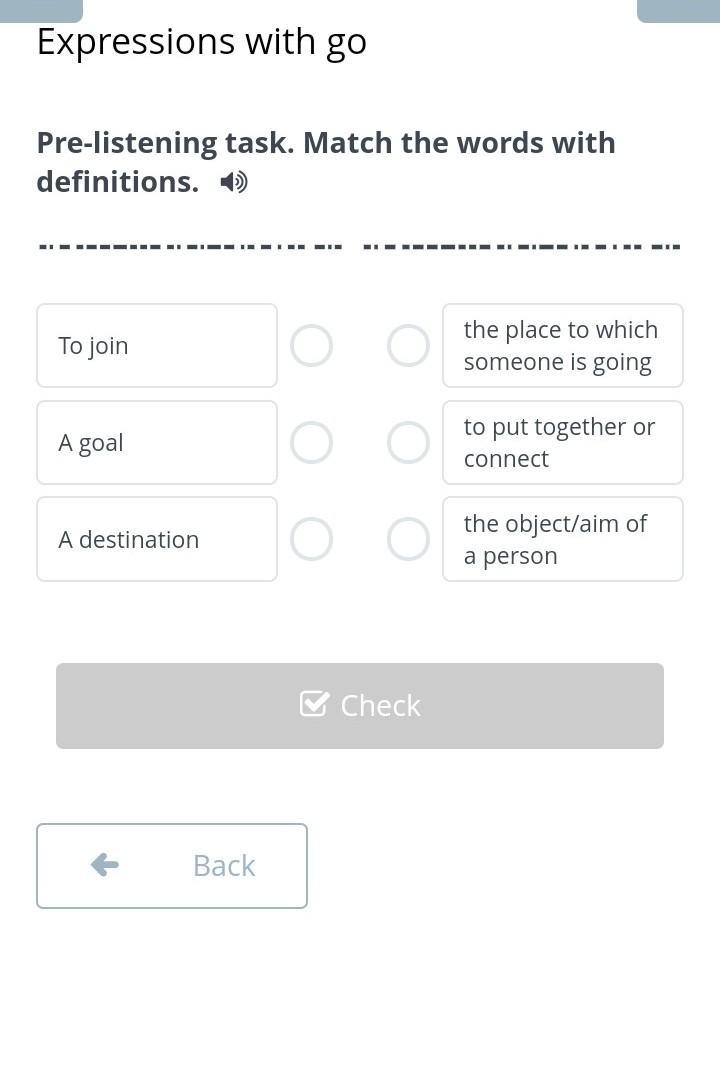Click the left-arrow icon in Back button
This screenshot has width=720, height=1076.
click(105, 865)
